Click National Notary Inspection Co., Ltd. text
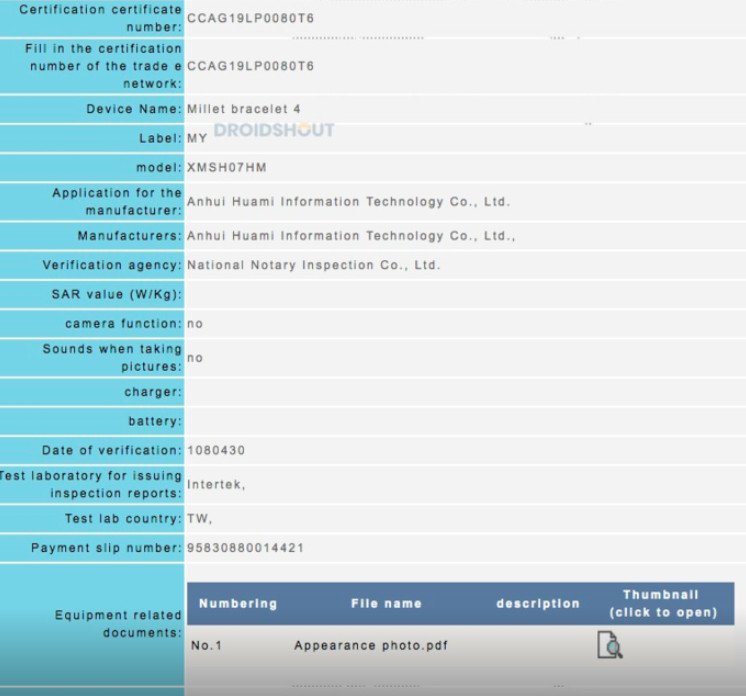Image resolution: width=746 pixels, height=696 pixels. (x=314, y=265)
